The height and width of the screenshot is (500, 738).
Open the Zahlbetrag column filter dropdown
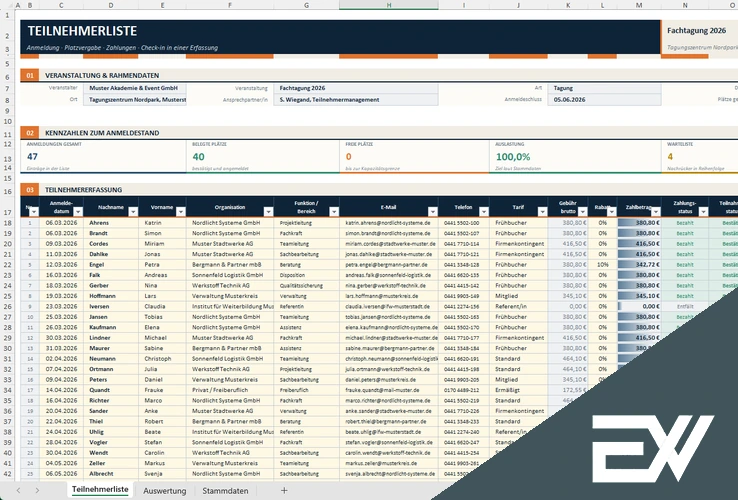click(x=656, y=212)
